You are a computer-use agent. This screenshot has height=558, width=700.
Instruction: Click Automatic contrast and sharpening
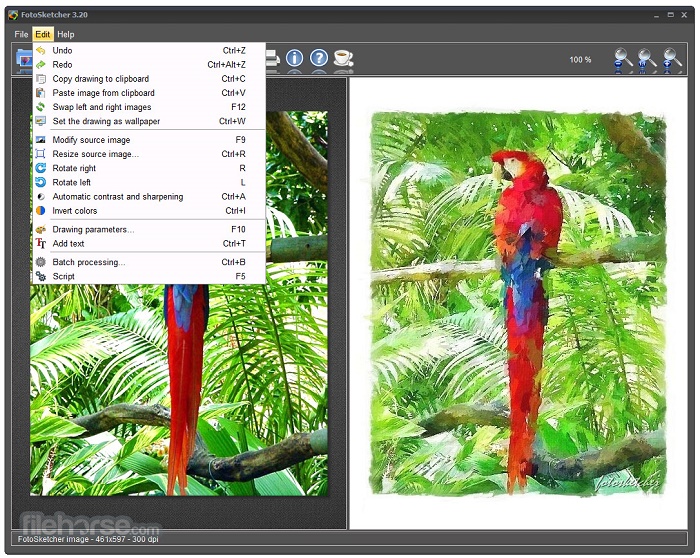(x=117, y=197)
